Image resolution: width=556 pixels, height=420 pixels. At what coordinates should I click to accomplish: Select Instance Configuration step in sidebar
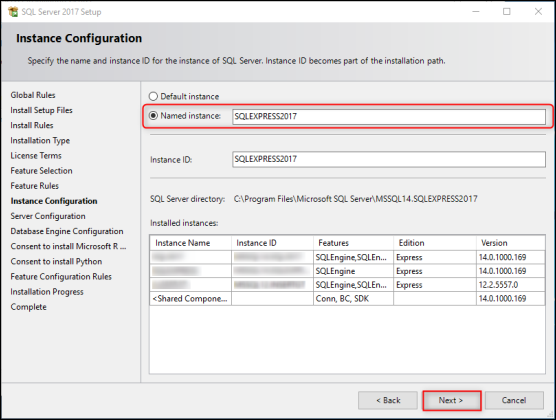click(54, 201)
